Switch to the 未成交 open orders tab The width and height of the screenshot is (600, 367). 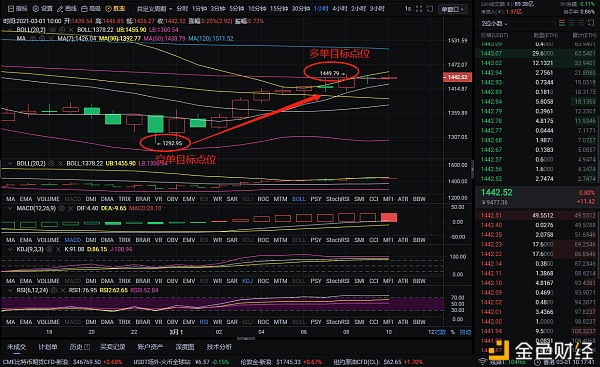[x=16, y=347]
